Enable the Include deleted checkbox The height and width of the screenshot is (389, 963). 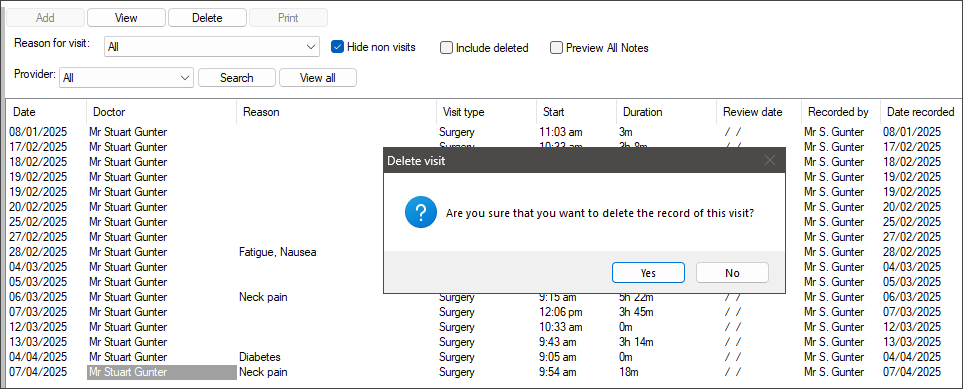point(446,47)
